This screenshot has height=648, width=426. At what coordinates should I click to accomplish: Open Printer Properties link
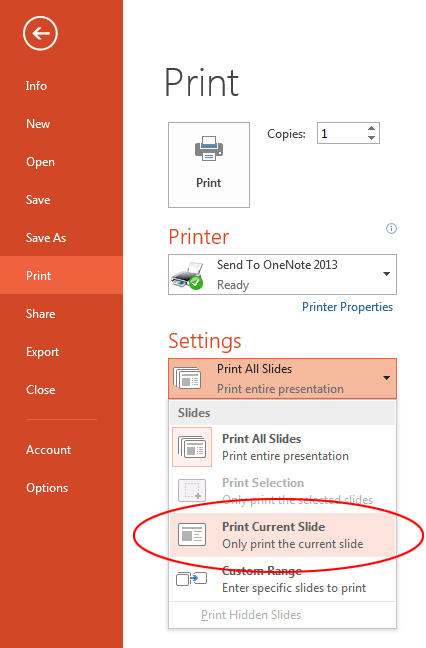tap(347, 307)
